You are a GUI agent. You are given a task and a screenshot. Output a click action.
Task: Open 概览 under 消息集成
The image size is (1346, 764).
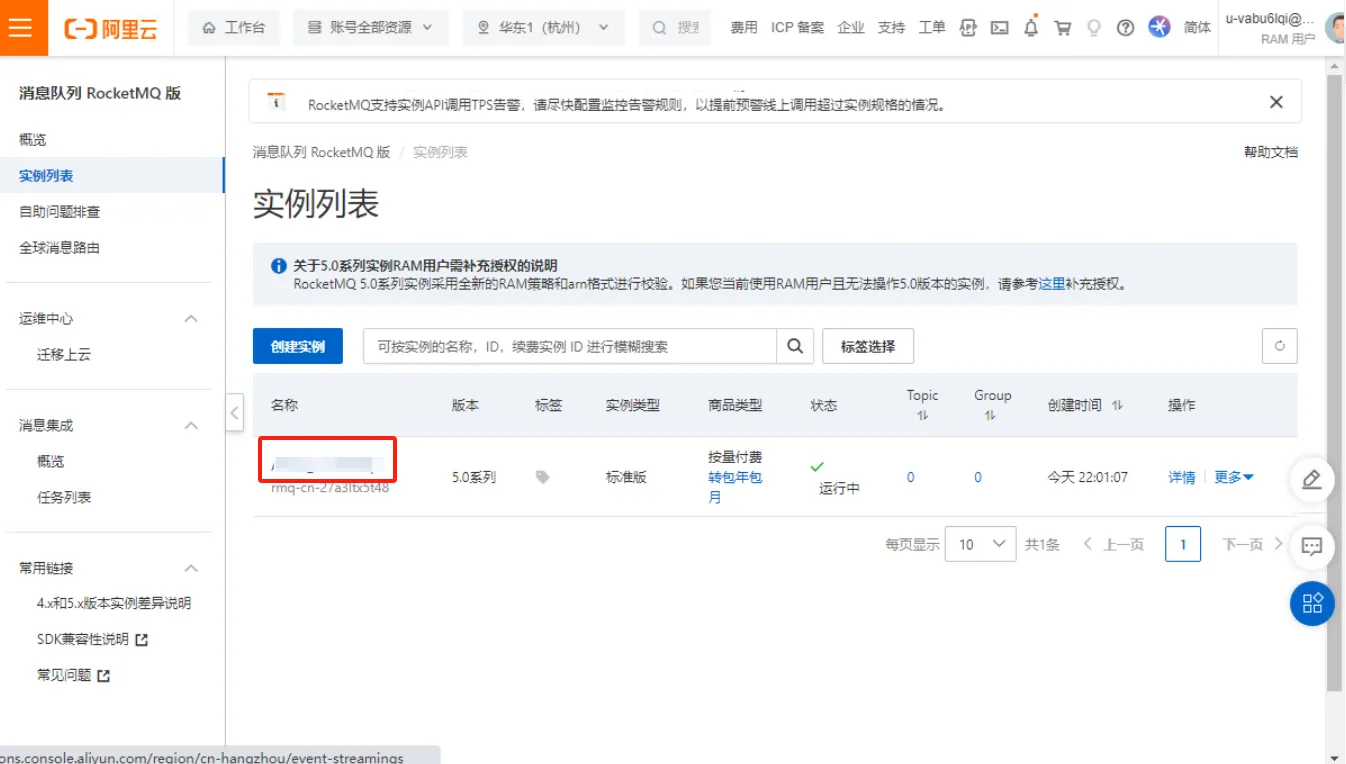[51, 462]
